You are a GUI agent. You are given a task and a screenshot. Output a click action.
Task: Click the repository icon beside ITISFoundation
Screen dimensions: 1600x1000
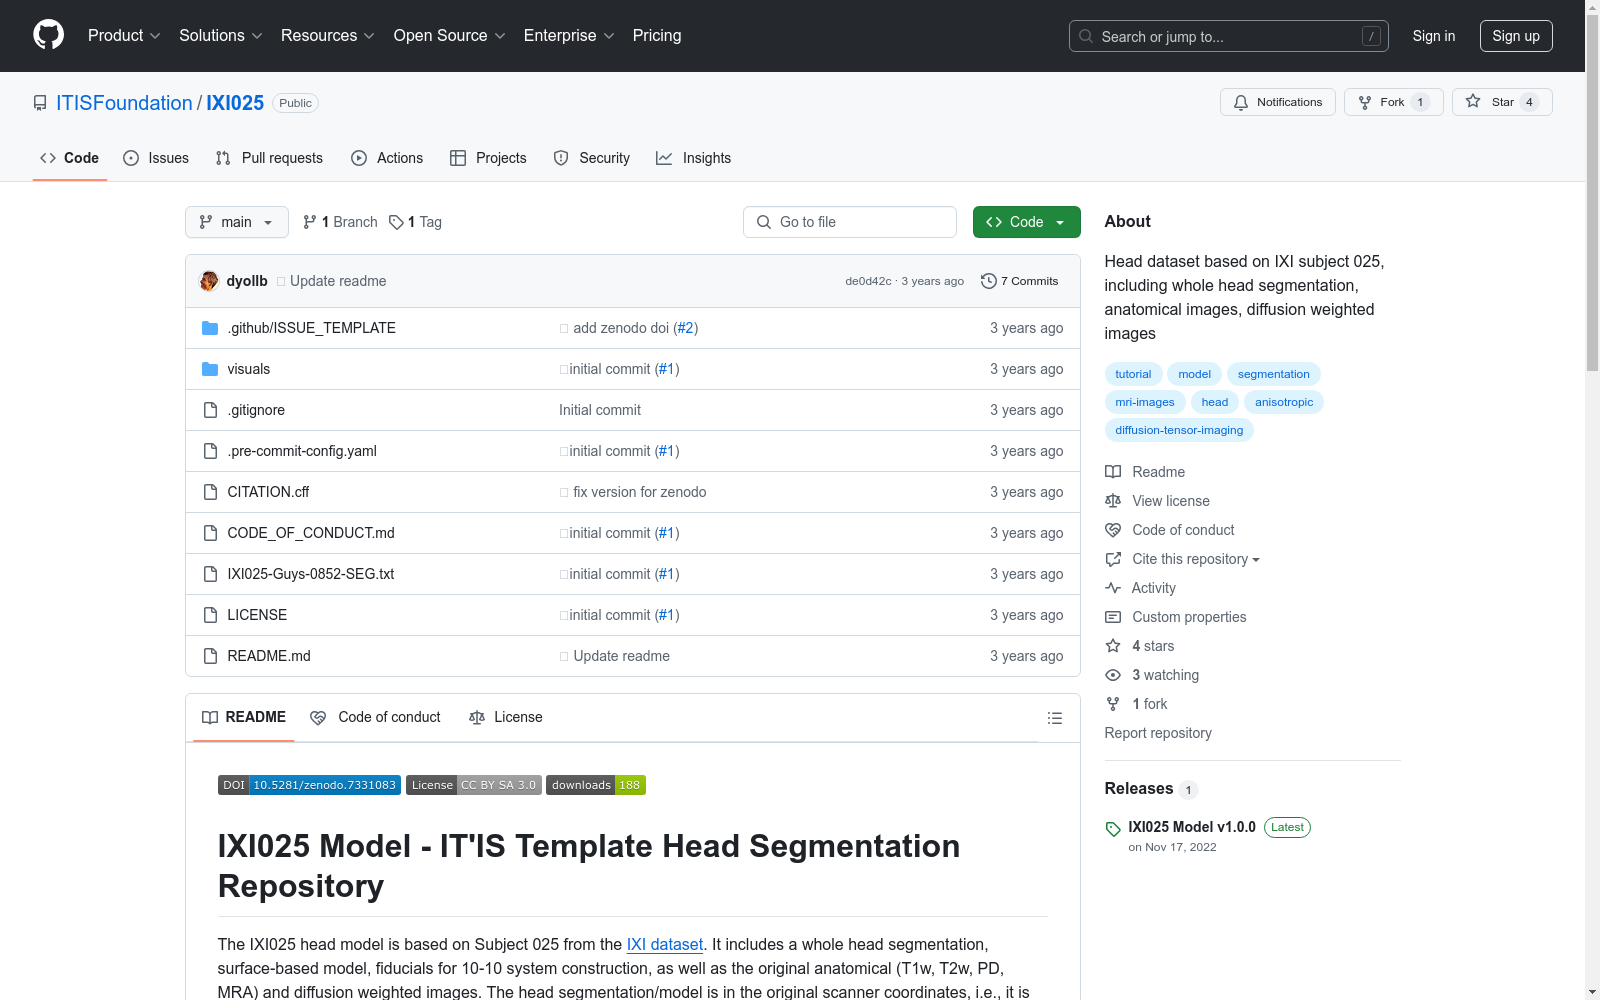pyautogui.click(x=40, y=103)
